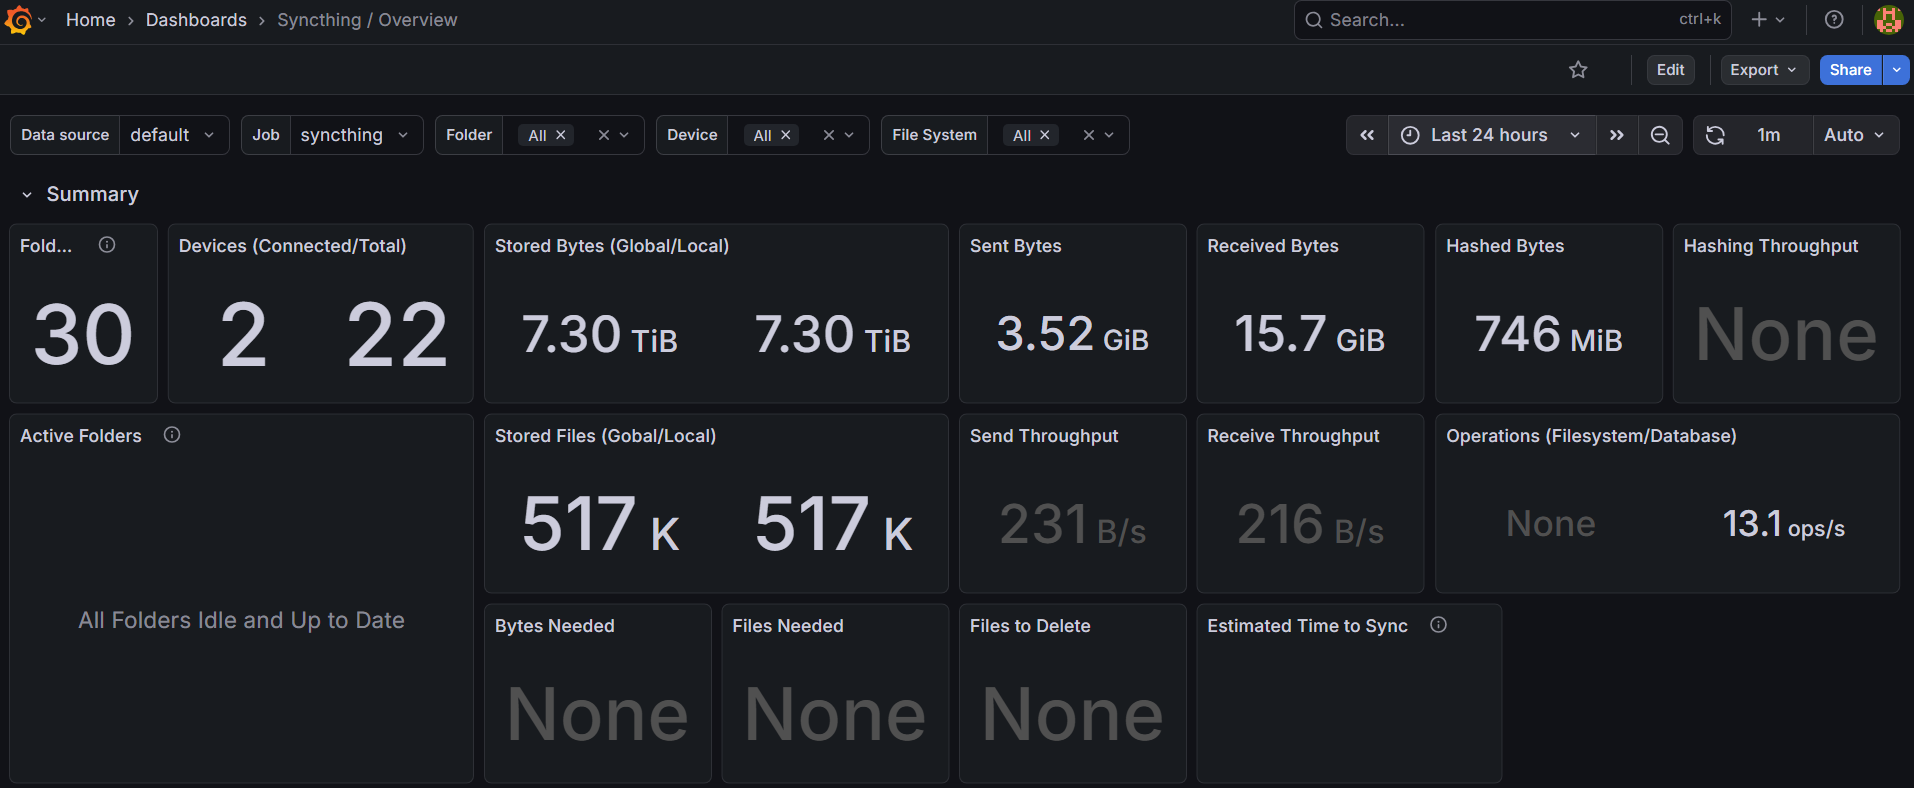The image size is (1914, 788).
Task: Open the Export menu
Action: [1764, 70]
